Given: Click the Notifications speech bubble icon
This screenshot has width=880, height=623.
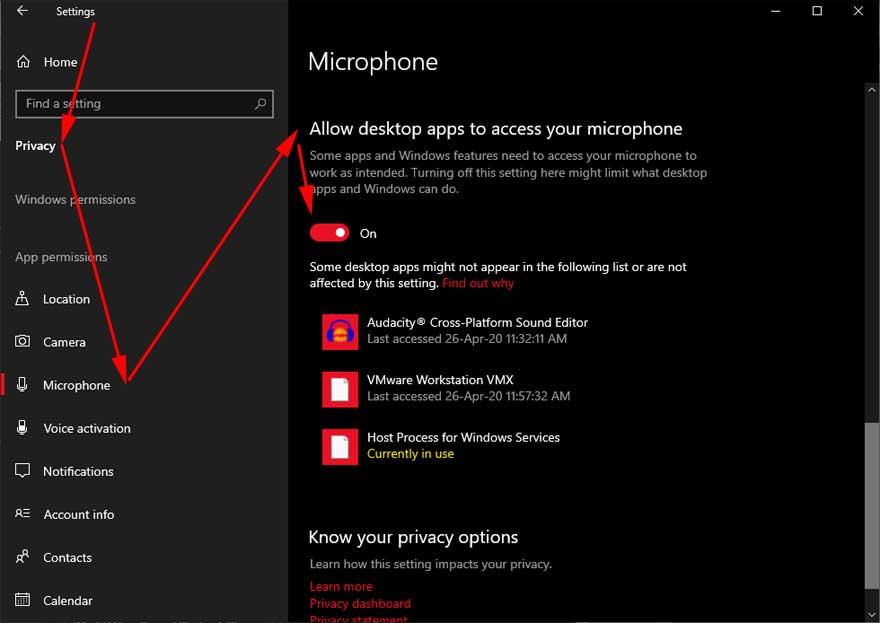Looking at the screenshot, I should [x=22, y=471].
